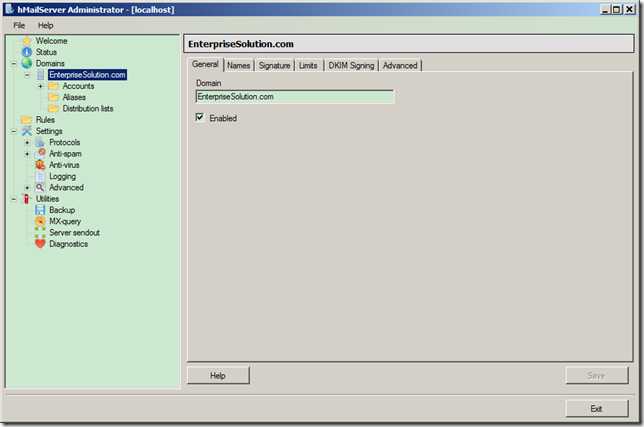Click the Utilities red icon
This screenshot has width=644, height=427.
pos(26,199)
